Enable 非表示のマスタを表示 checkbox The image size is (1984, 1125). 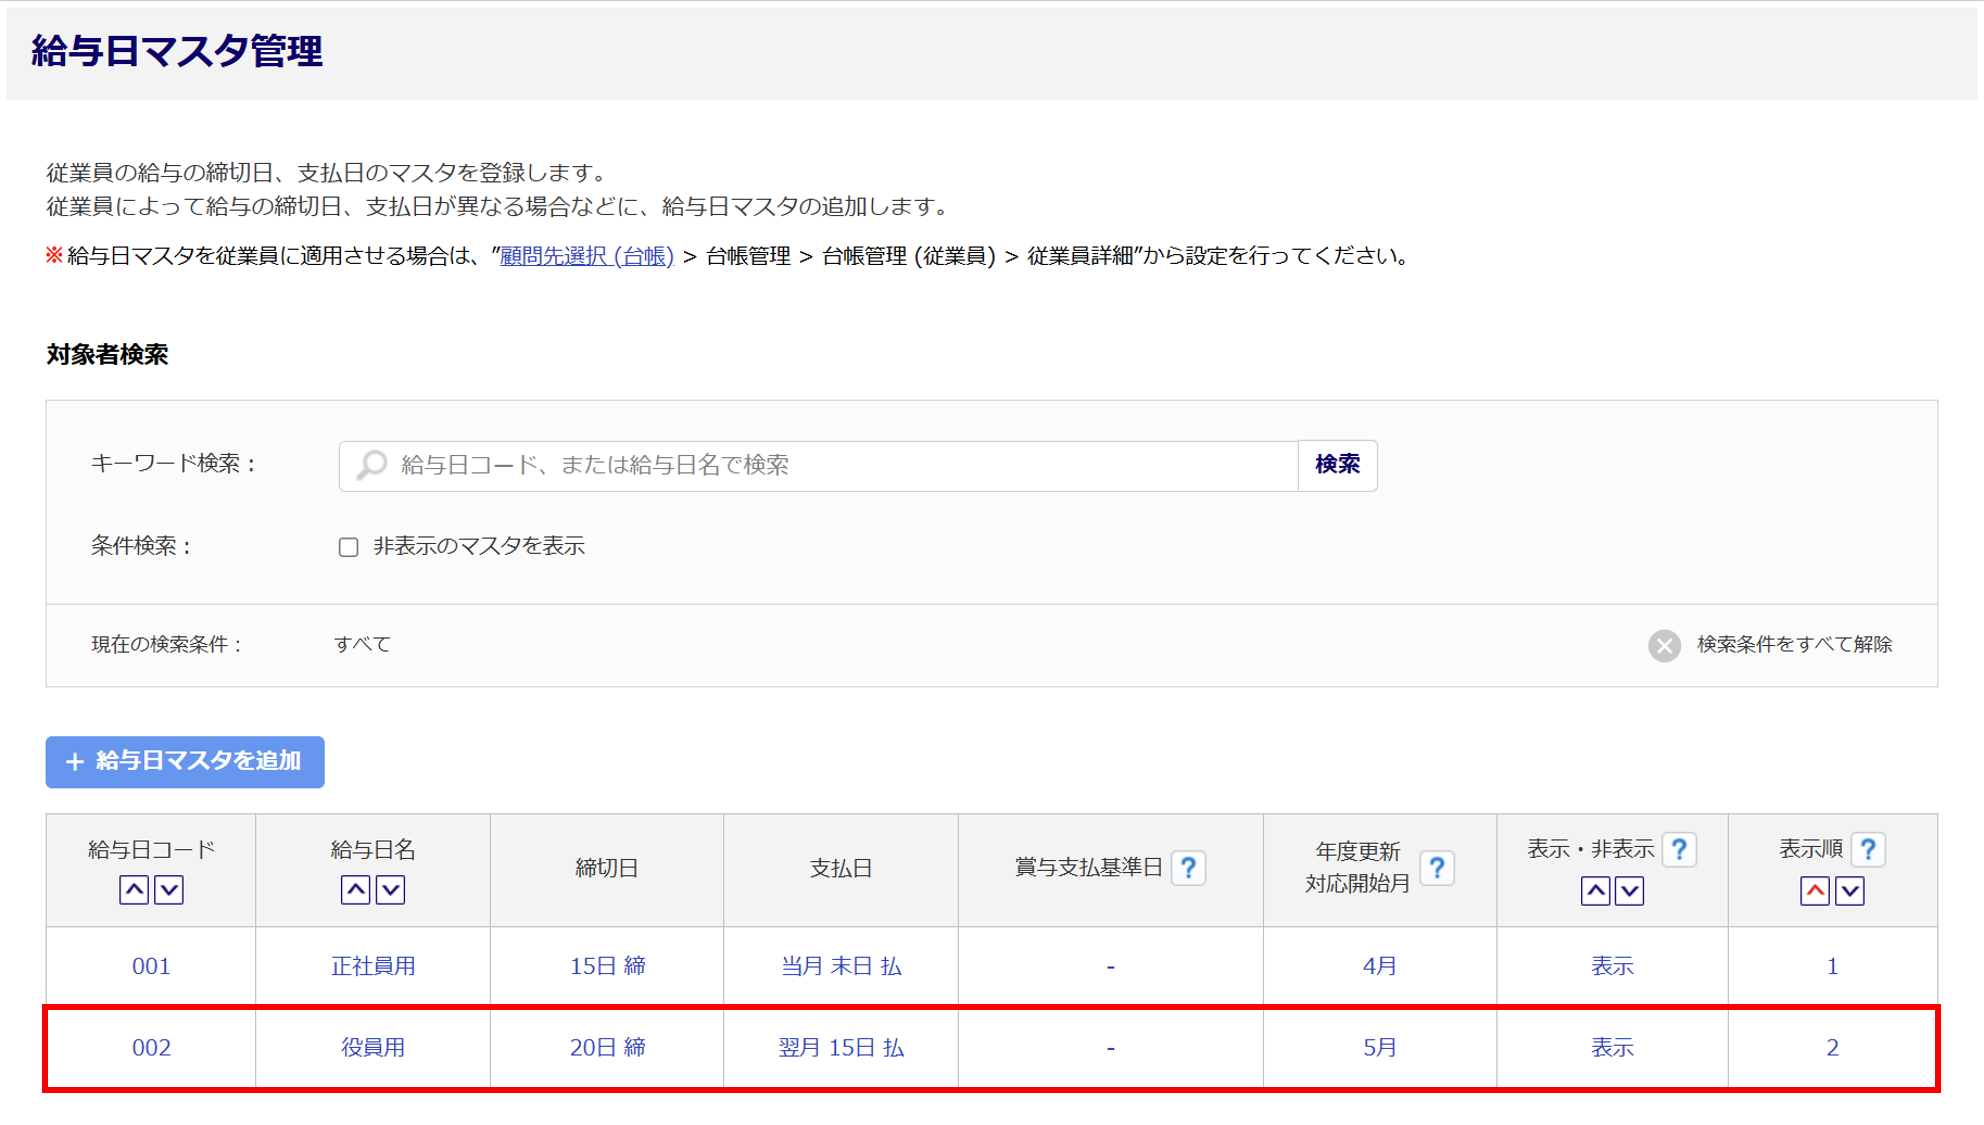click(x=348, y=547)
